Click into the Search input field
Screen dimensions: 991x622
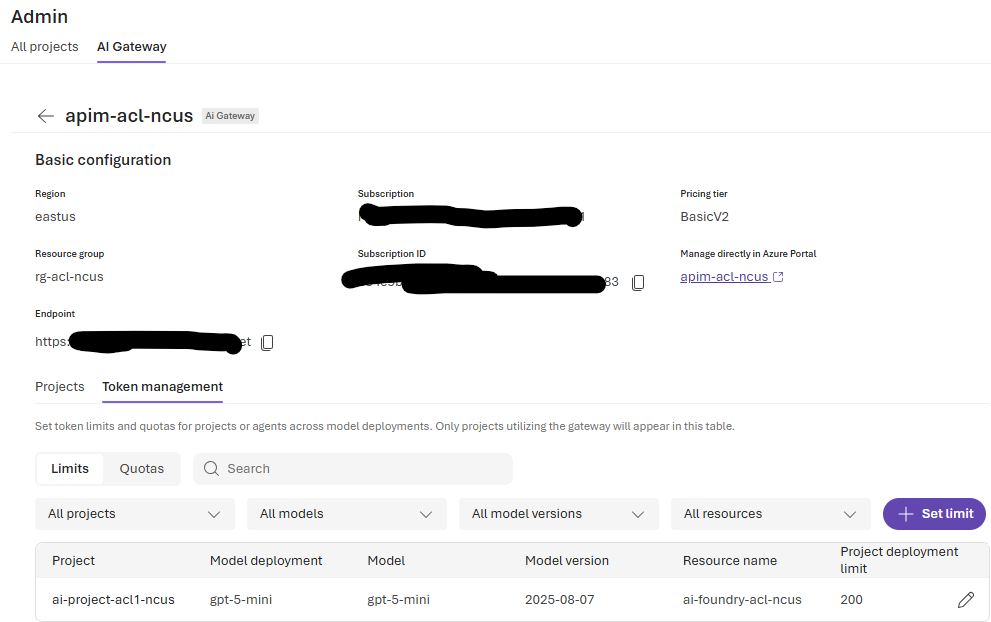pos(353,468)
